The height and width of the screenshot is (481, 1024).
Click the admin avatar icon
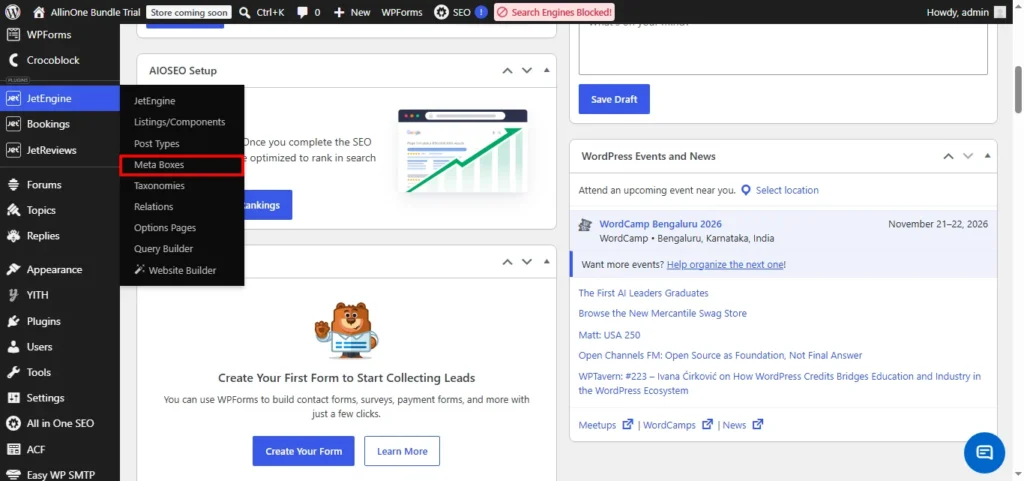[1000, 12]
